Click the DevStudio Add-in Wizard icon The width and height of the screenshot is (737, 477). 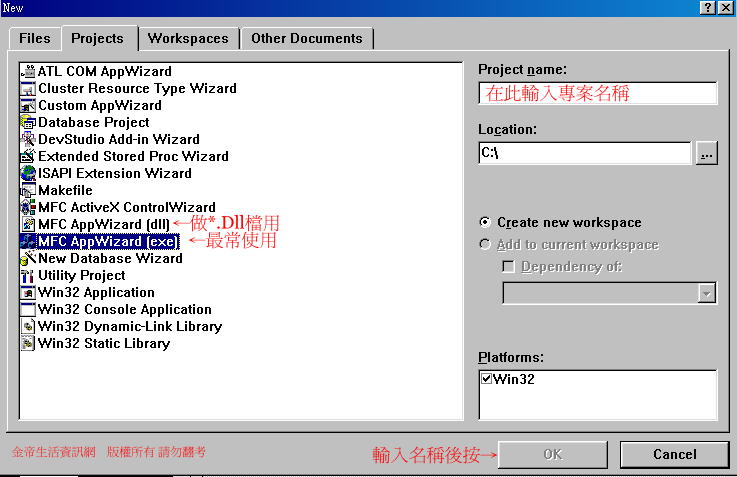[x=28, y=139]
